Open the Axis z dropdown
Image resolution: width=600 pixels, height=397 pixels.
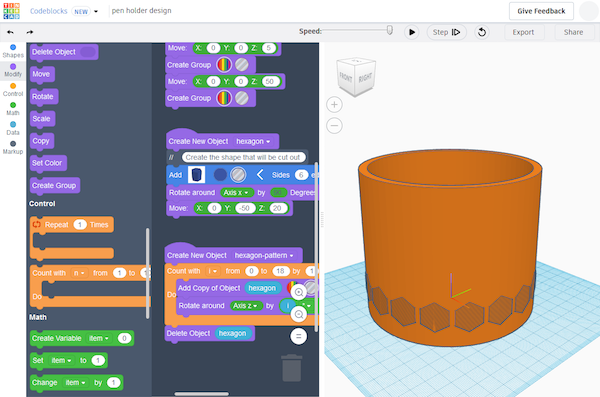(x=246, y=306)
